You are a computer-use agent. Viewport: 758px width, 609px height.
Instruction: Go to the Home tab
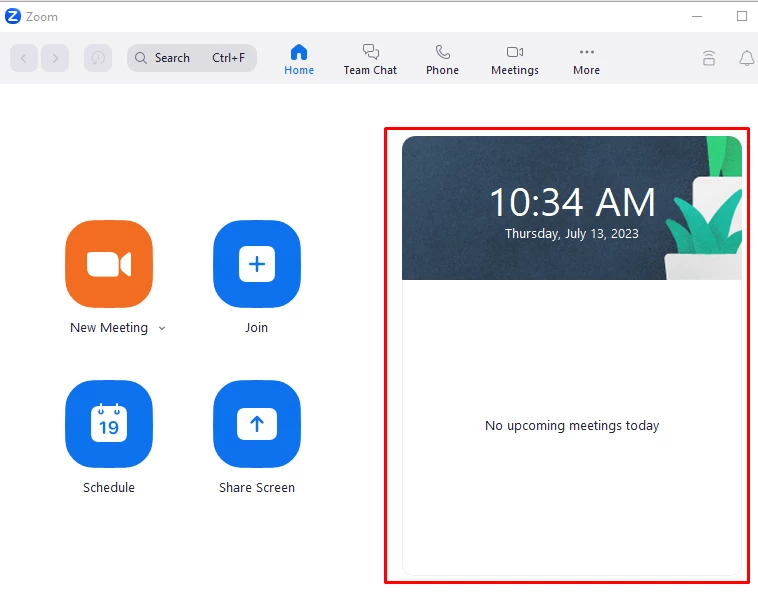(x=299, y=59)
